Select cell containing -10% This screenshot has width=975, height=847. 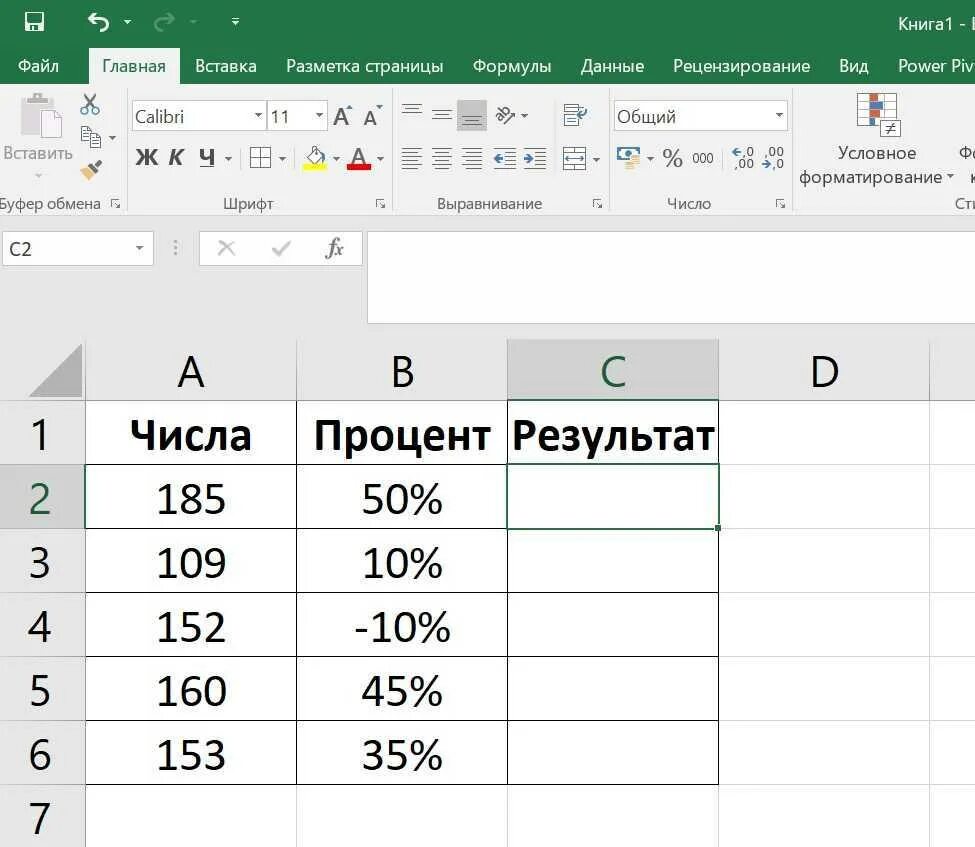(x=402, y=626)
